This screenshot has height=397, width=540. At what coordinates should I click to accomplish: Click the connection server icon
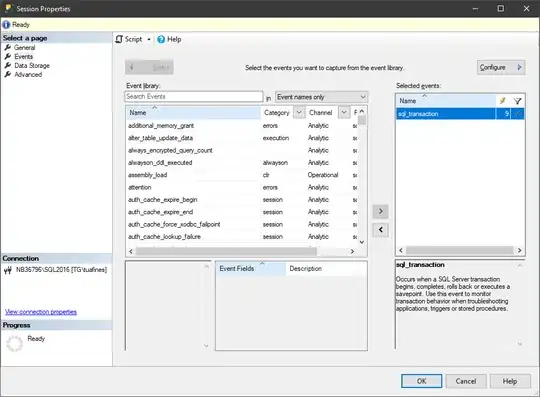(8, 270)
